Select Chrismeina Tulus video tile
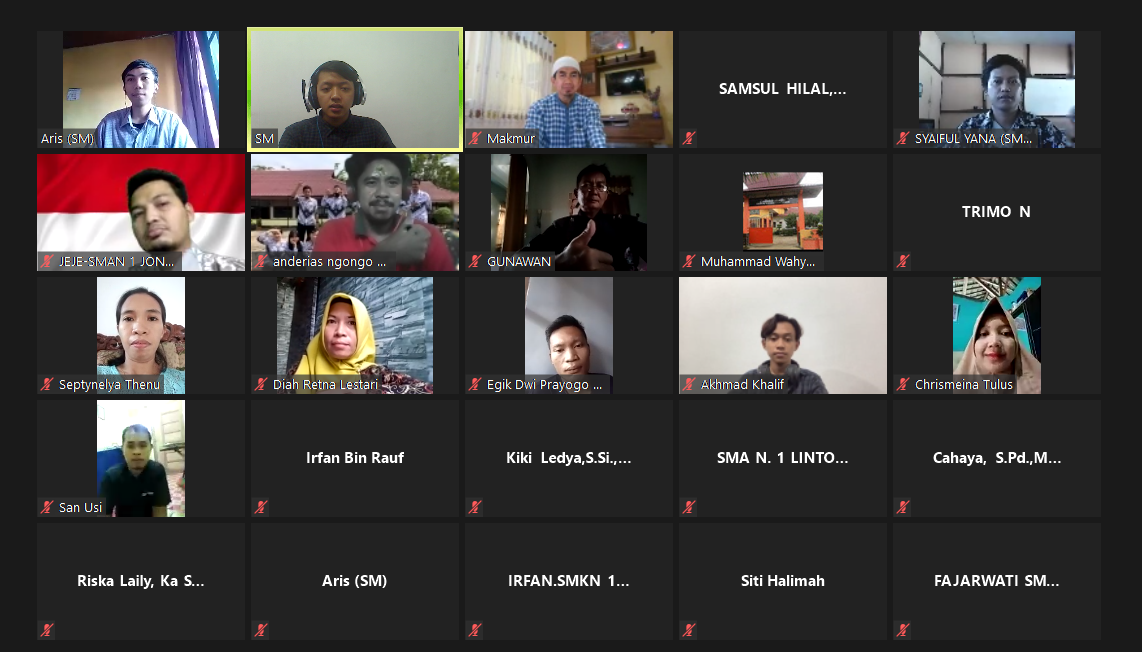Viewport: 1142px width, 652px height. click(x=996, y=335)
